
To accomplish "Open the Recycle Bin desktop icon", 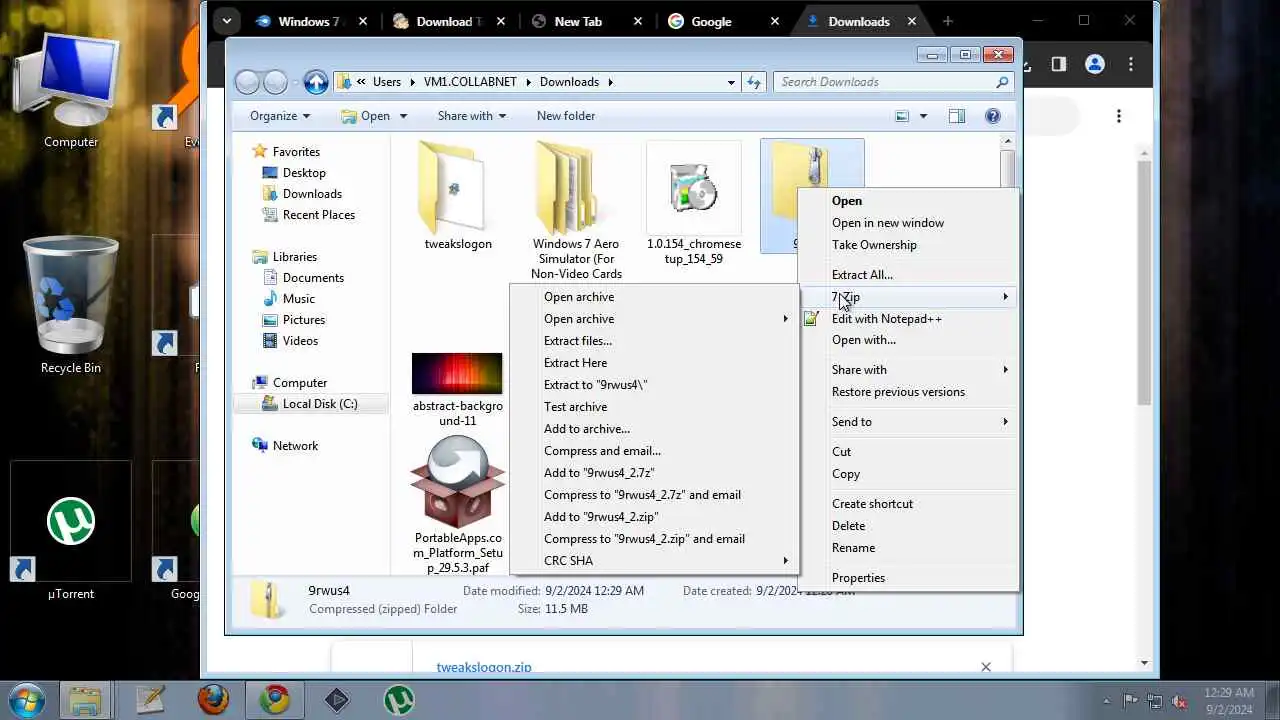I will tap(70, 305).
